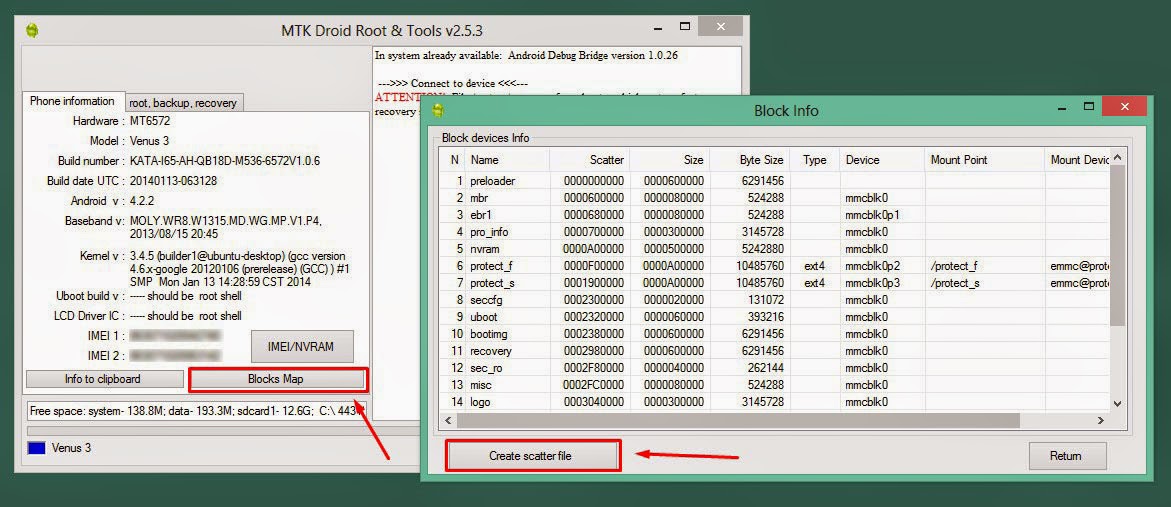Copy info with Info to clipboard button
Viewport: 1171px width, 507px height.
[x=104, y=379]
